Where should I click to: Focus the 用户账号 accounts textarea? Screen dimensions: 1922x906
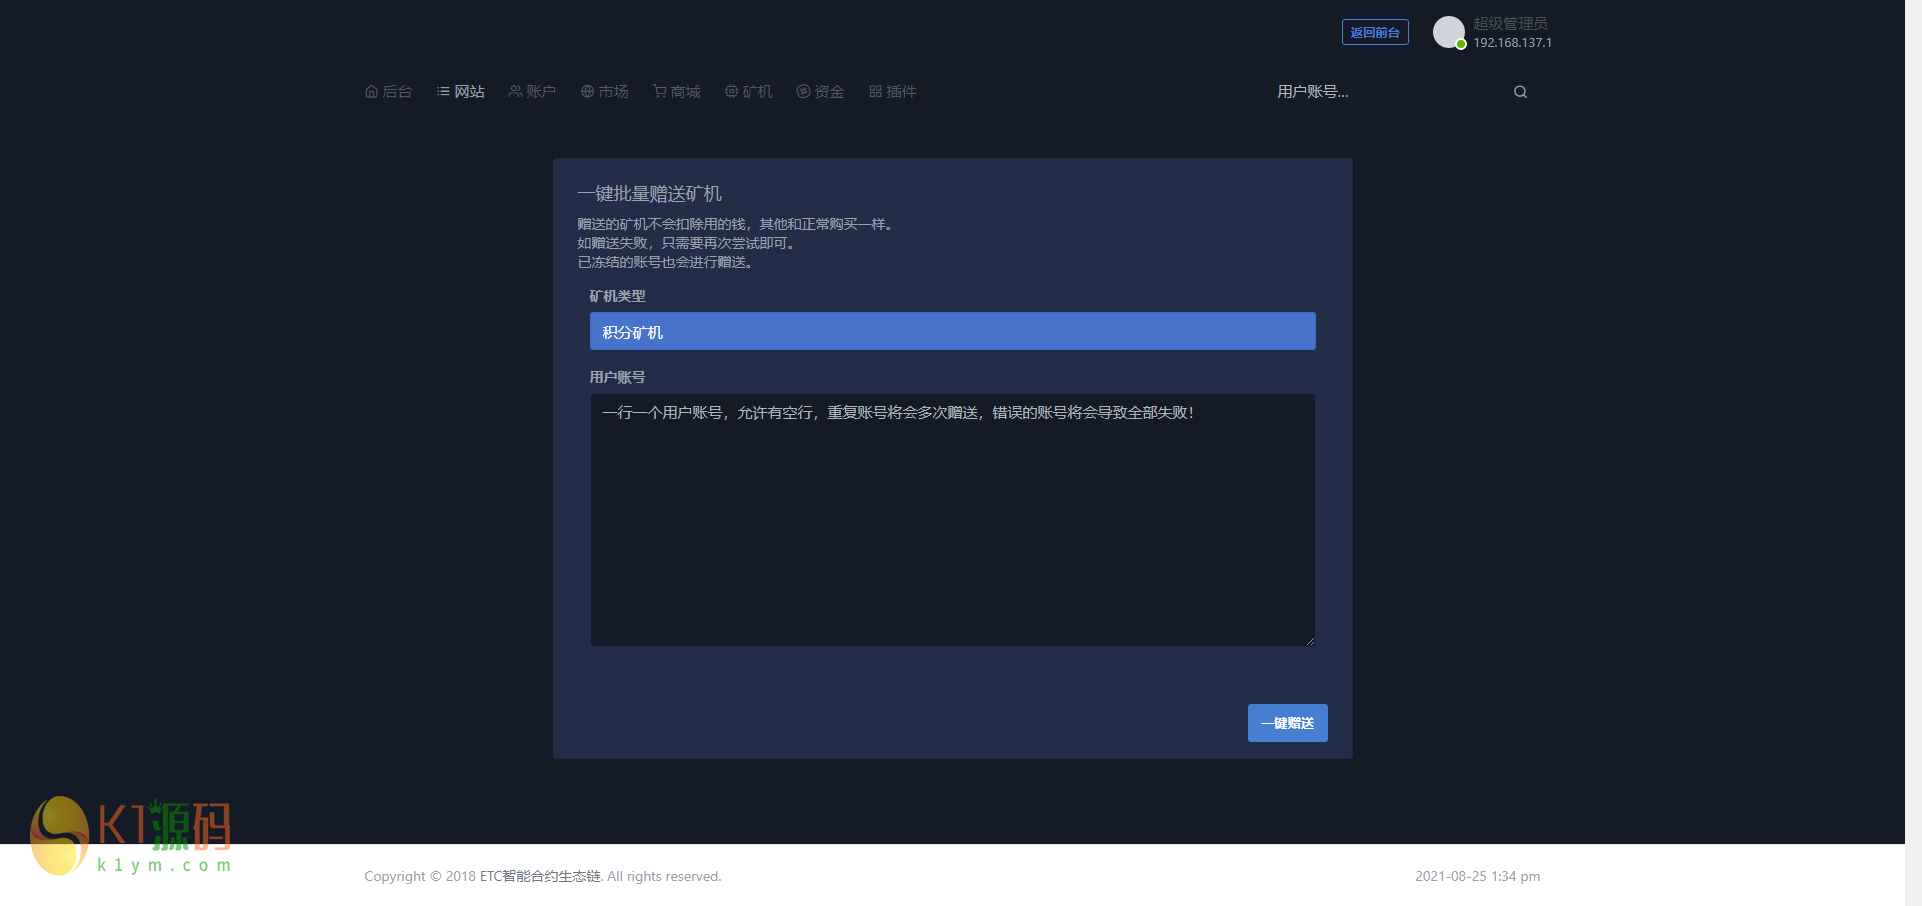[x=953, y=520]
